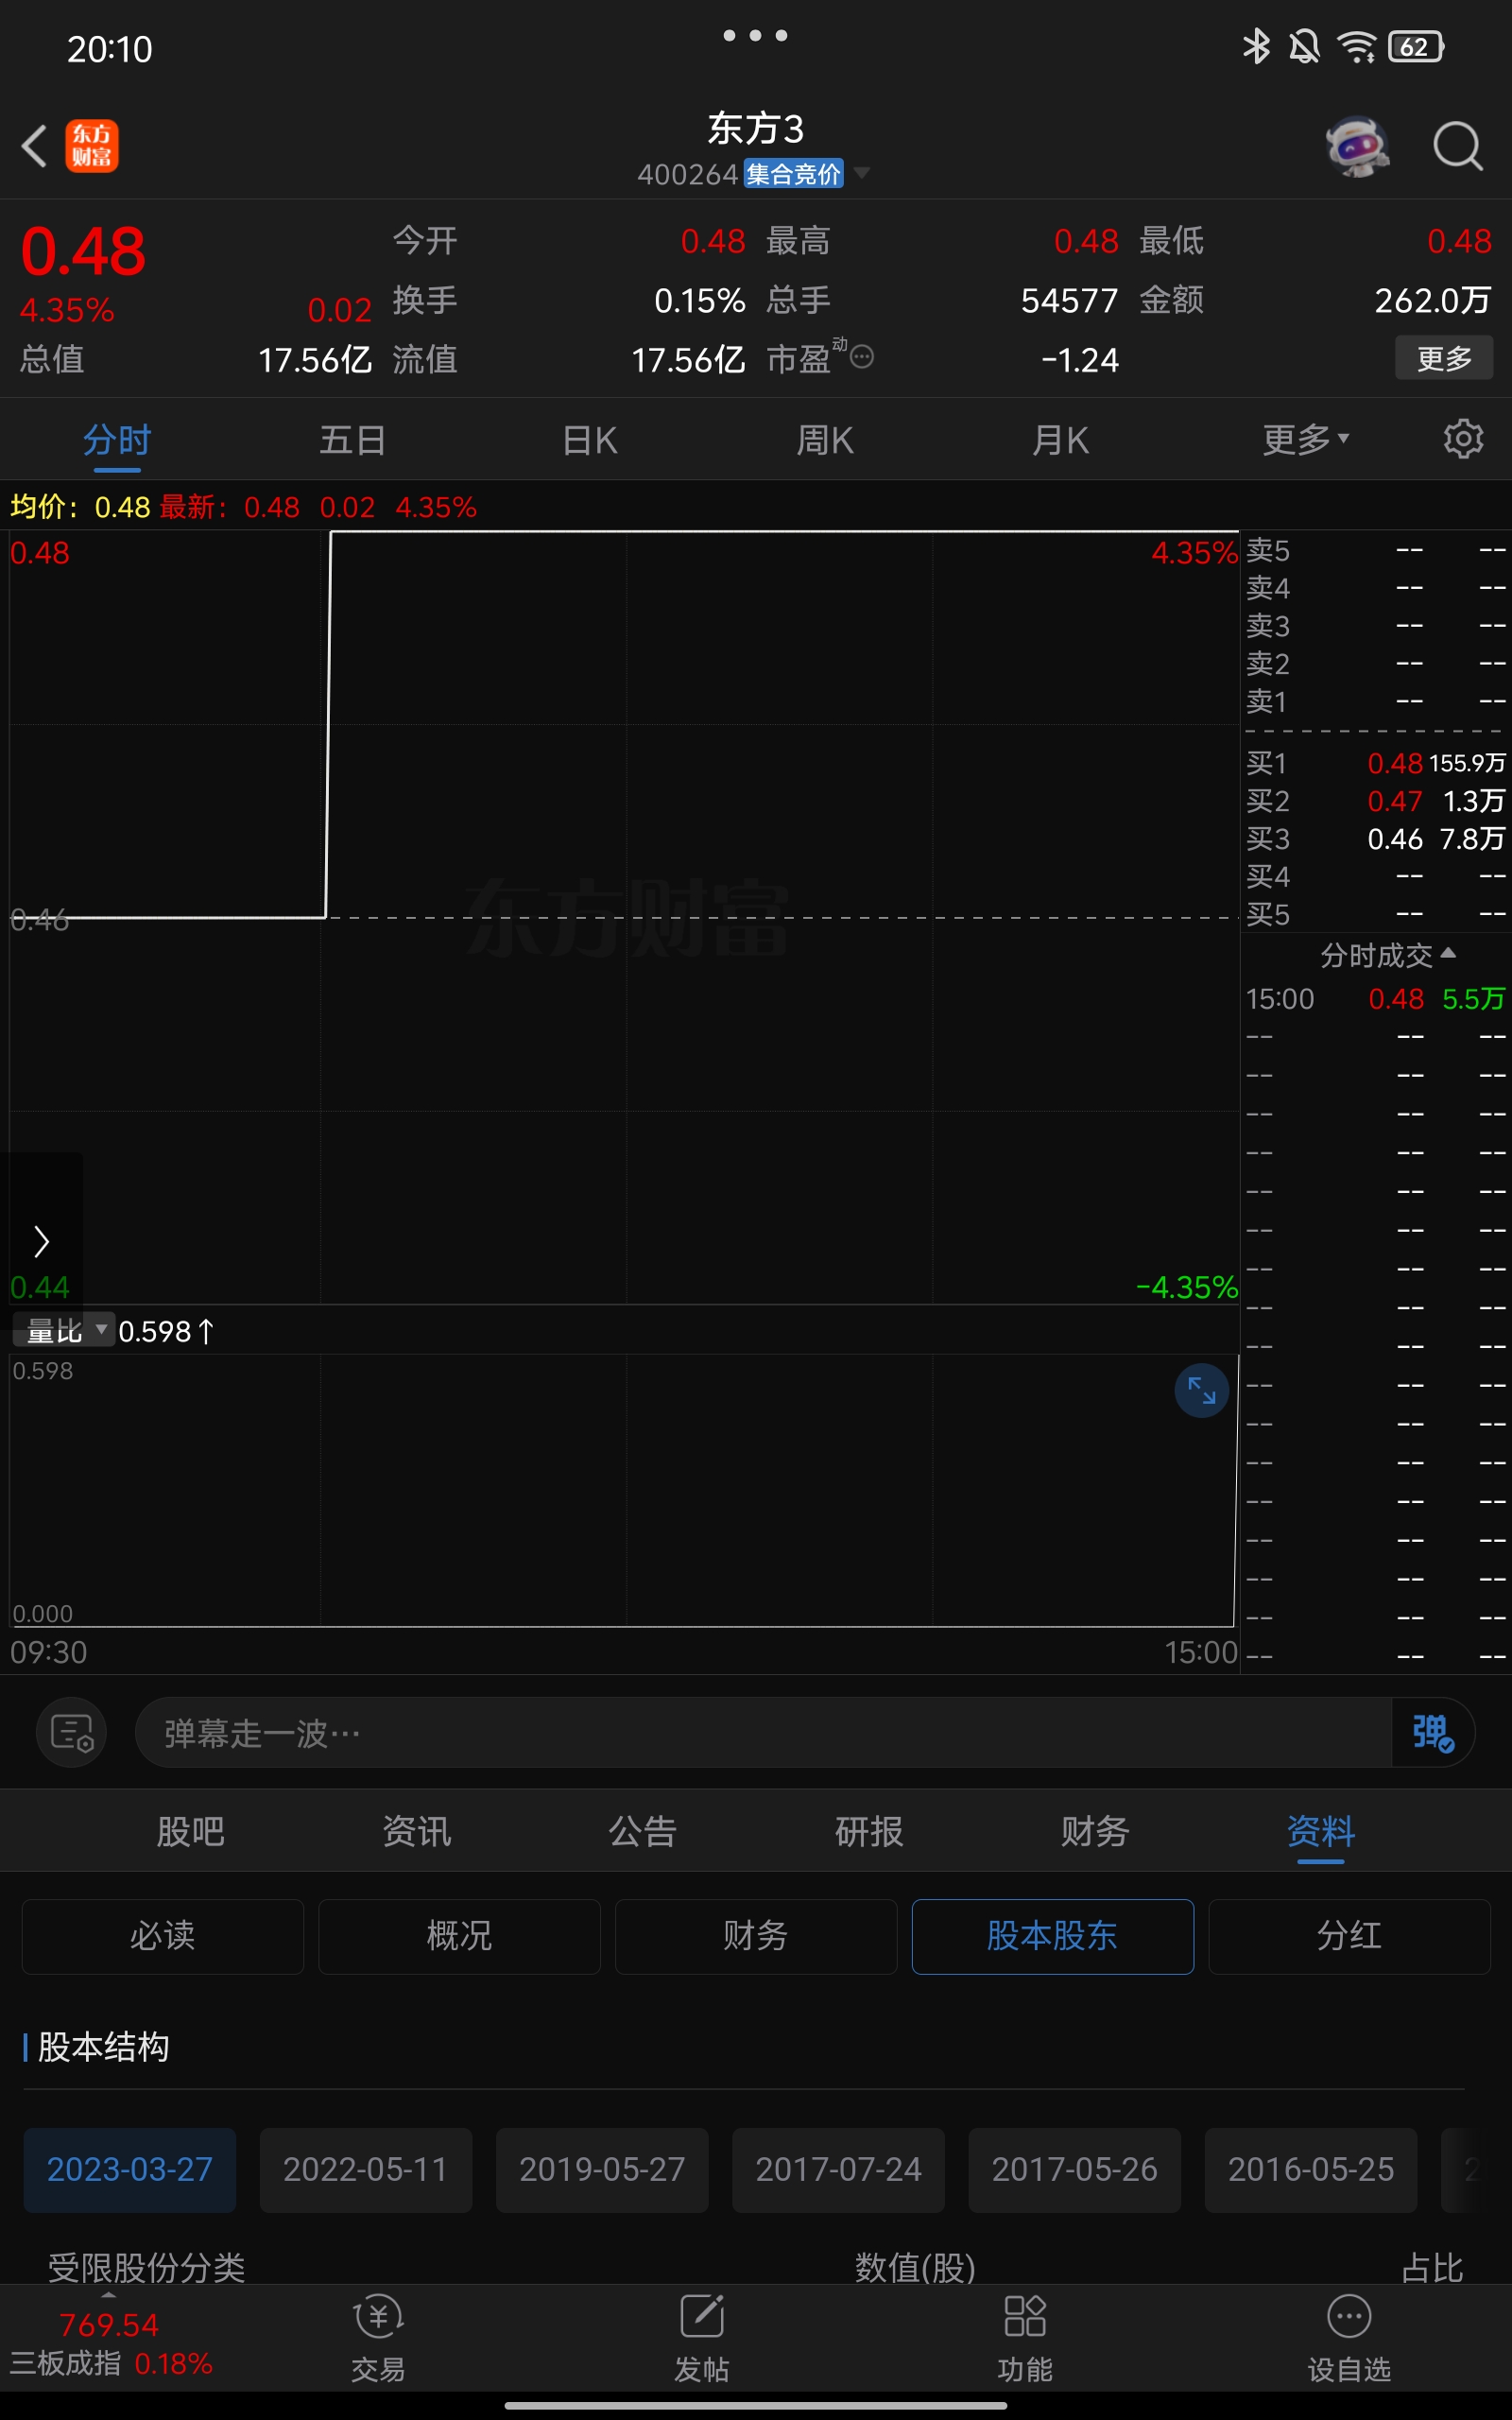Tap the stock title 东方3
The image size is (1512, 2420).
(755, 128)
